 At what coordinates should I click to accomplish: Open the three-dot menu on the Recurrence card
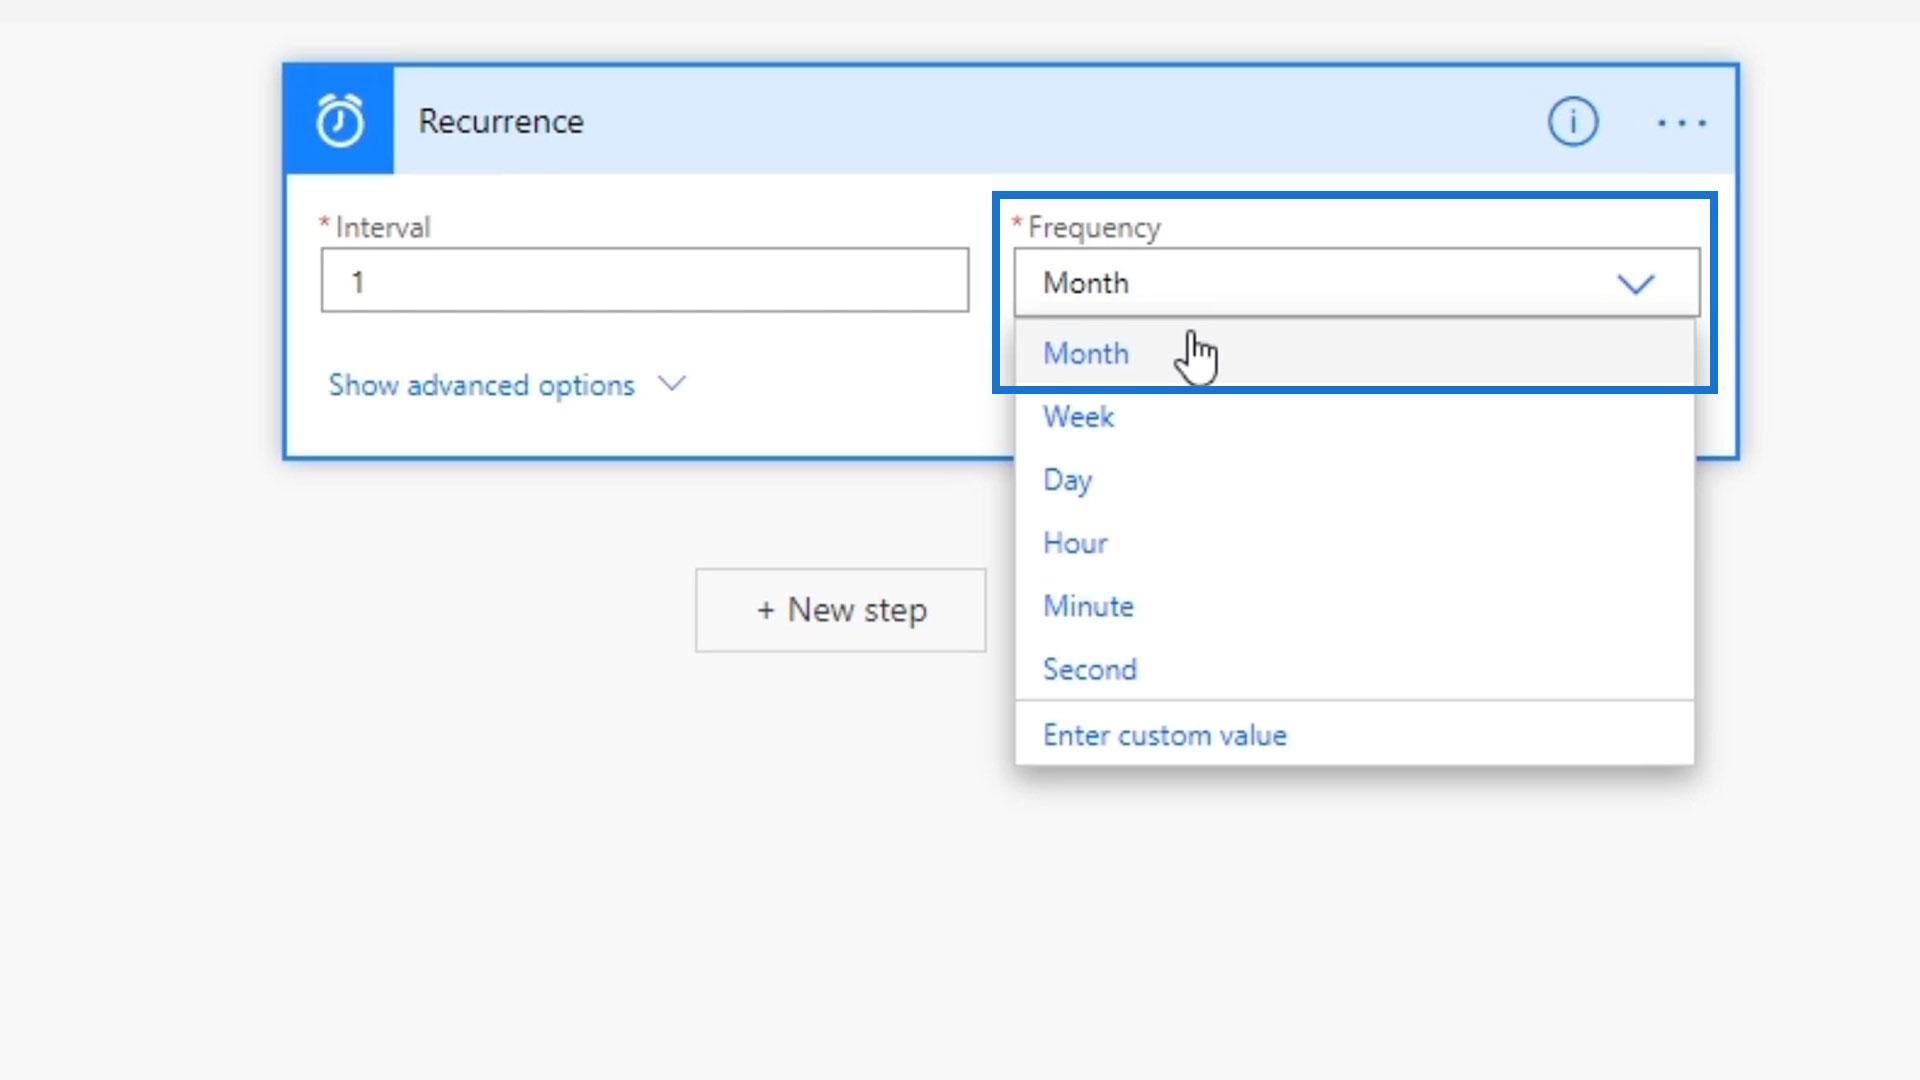tap(1681, 123)
